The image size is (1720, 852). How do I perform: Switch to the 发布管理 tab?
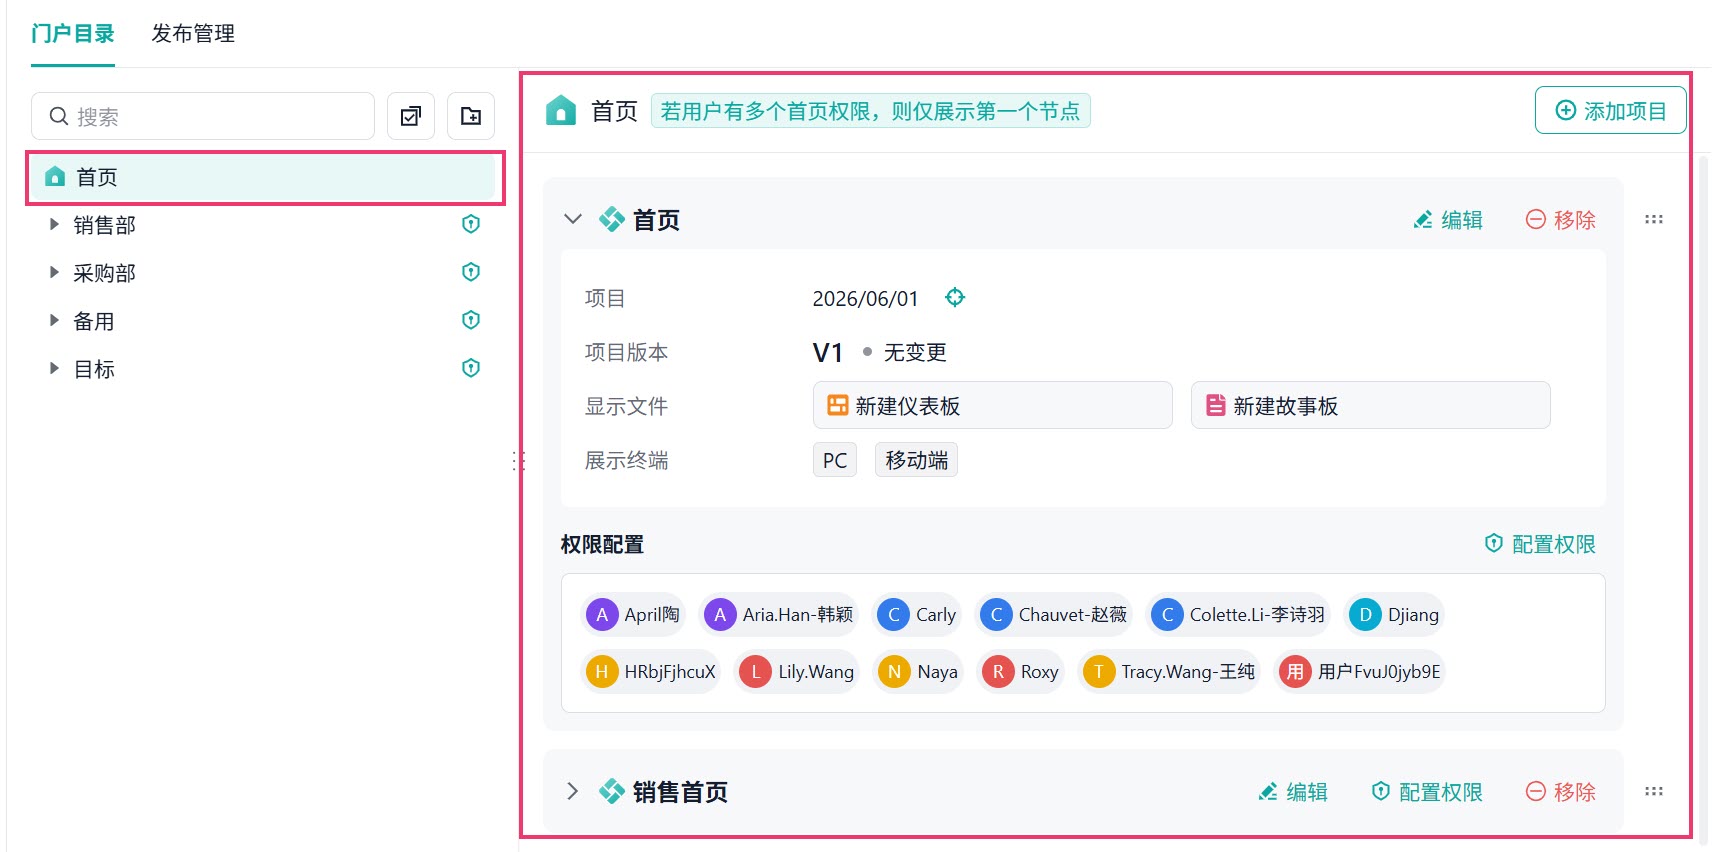pyautogui.click(x=193, y=33)
